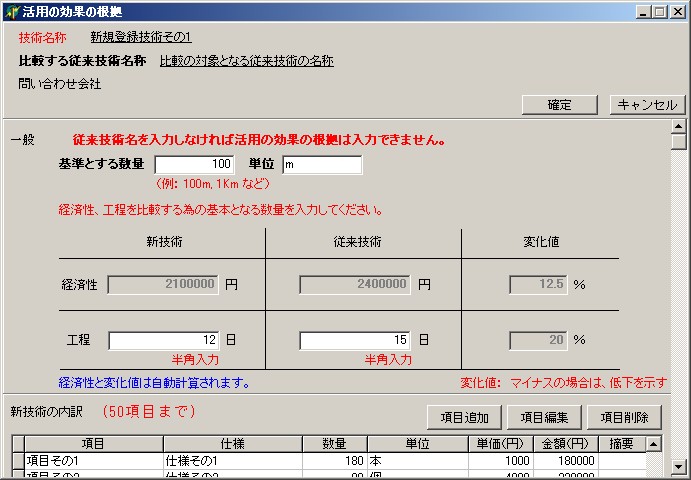This screenshot has height=480, width=691.
Task: Open 項目編集 to edit an item
Action: pyautogui.click(x=544, y=417)
